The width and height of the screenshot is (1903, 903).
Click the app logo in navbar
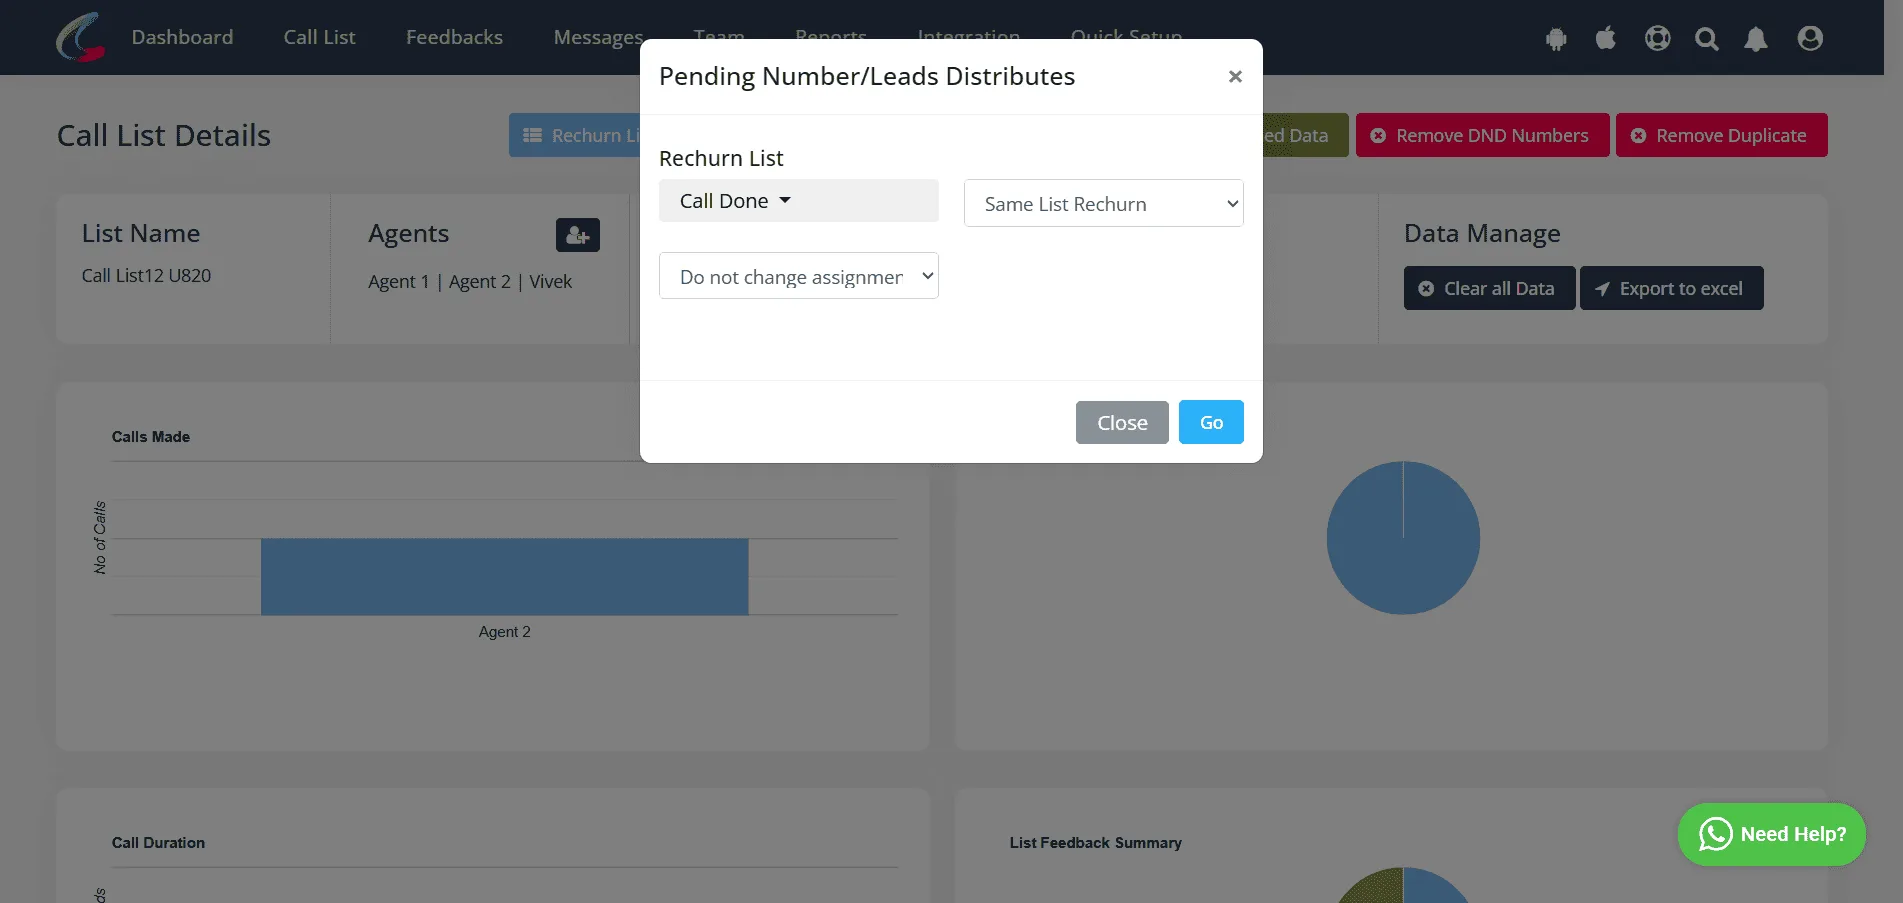pyautogui.click(x=81, y=37)
